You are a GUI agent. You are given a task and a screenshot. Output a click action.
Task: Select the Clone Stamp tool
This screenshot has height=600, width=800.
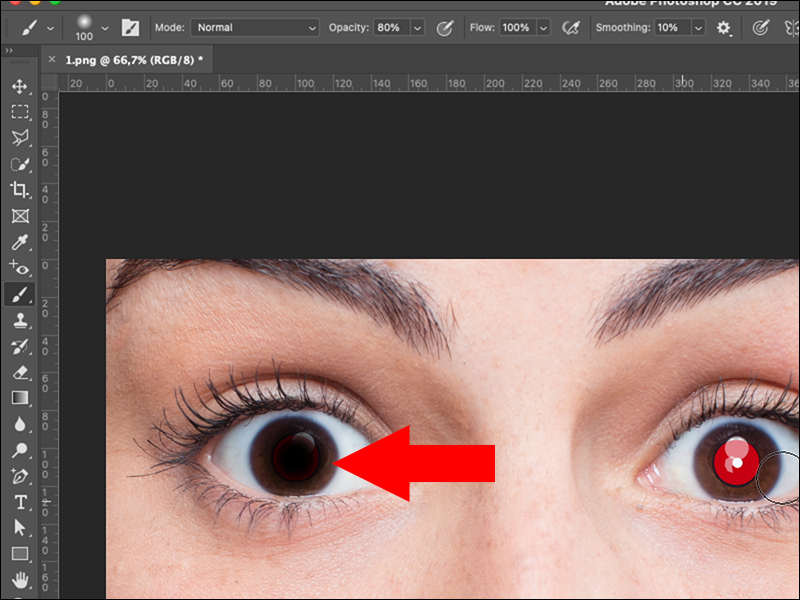pos(20,320)
